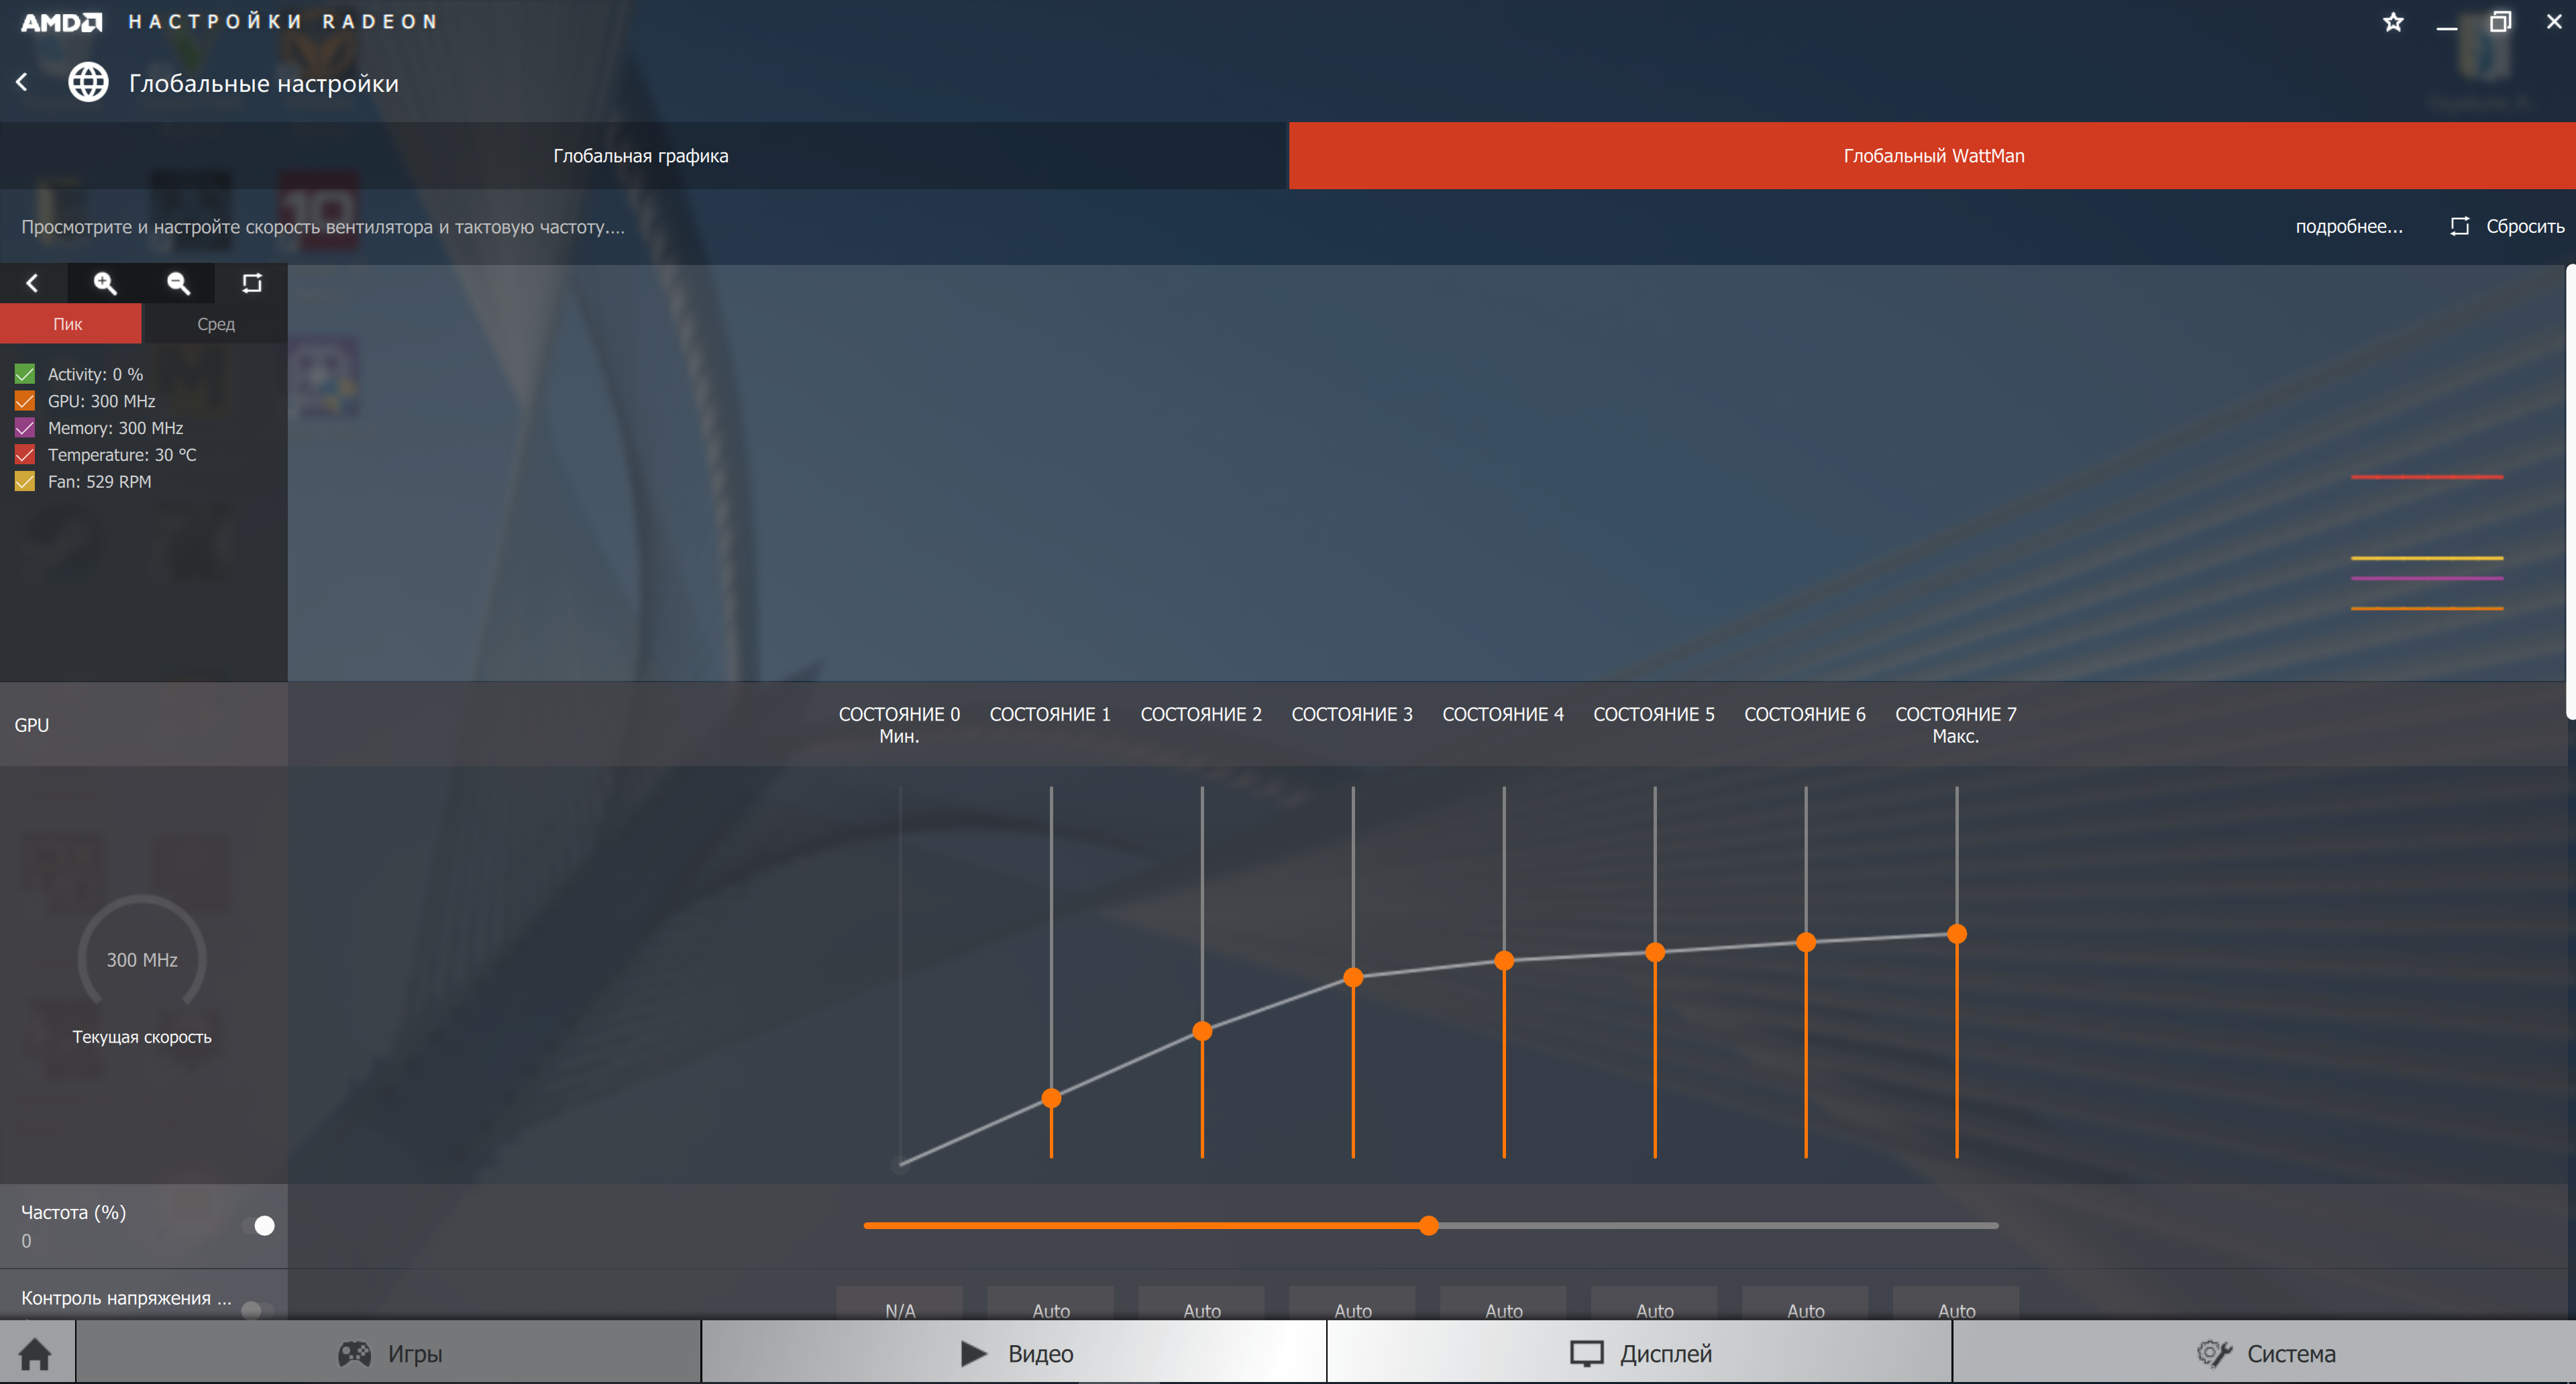The width and height of the screenshot is (2576, 1384).
Task: Collapse the graph panel with its back arrow
Action: (x=33, y=283)
